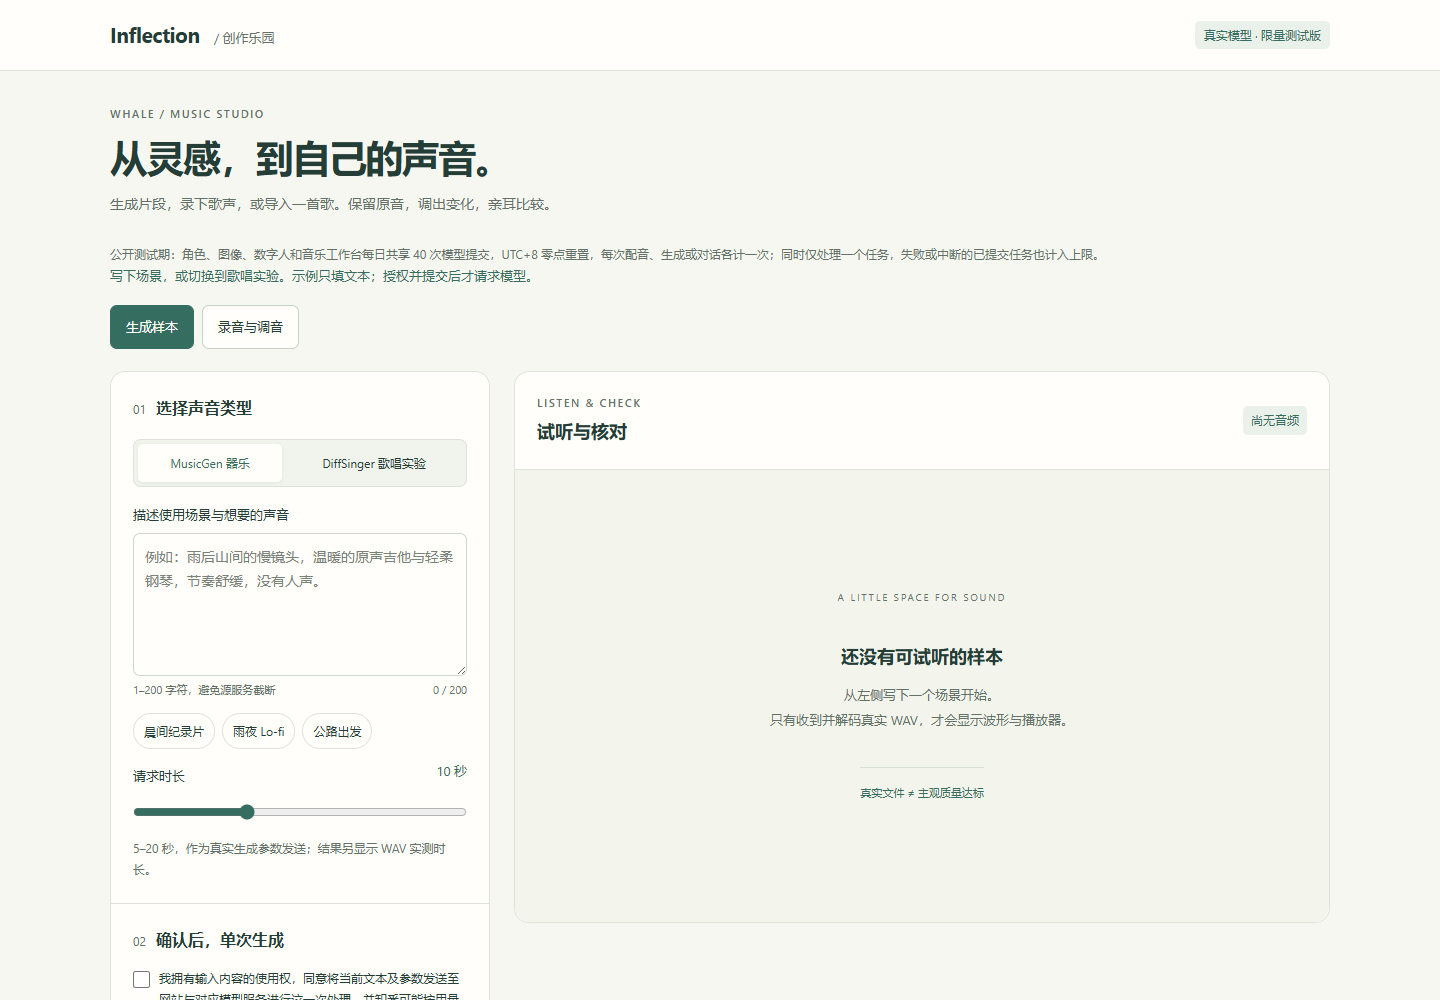The image size is (1440, 1000).
Task: Click the WHALE / MUSIC STUDIO label
Action: [x=187, y=114]
